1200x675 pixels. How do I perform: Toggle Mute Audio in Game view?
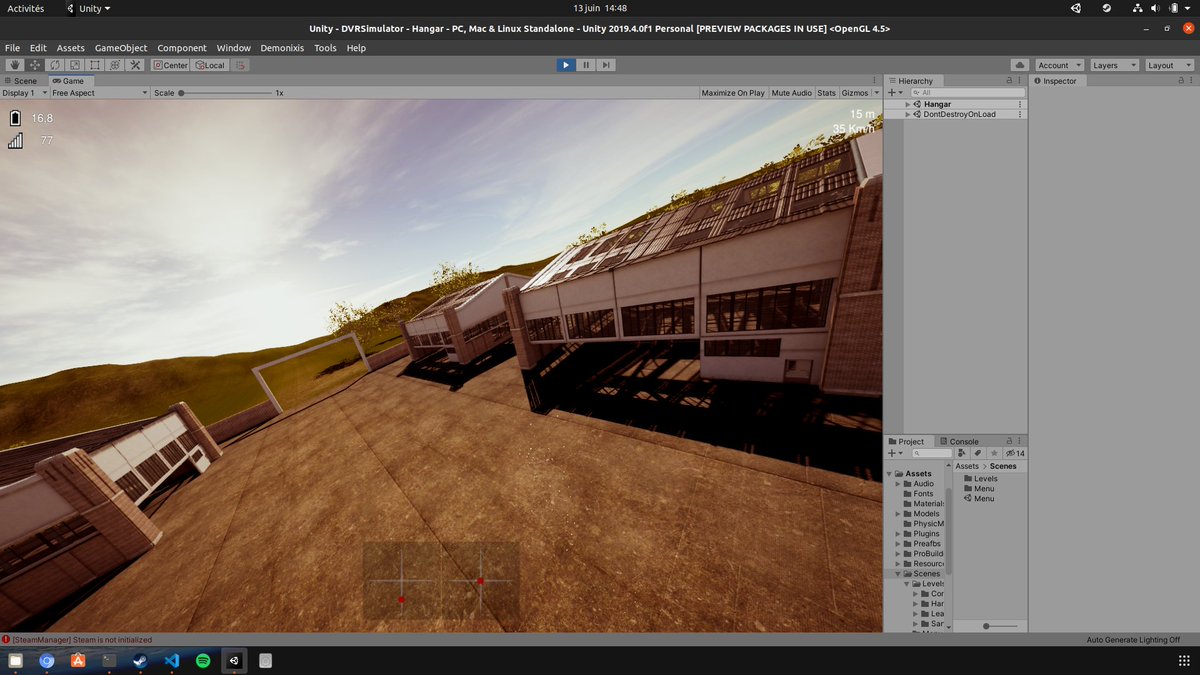[792, 93]
